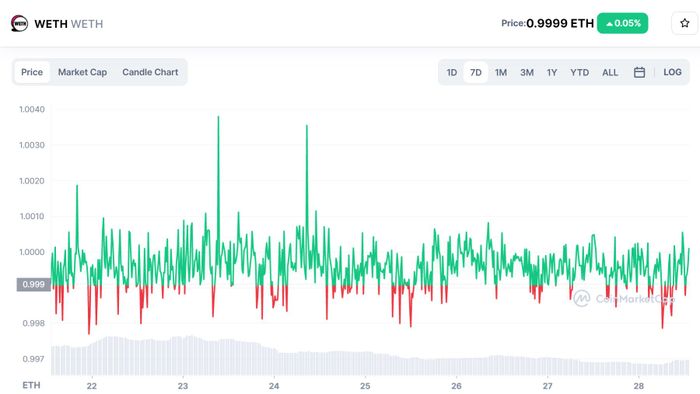The height and width of the screenshot is (394, 700).
Task: Click the 0.997 y-axis label
Action: click(33, 359)
